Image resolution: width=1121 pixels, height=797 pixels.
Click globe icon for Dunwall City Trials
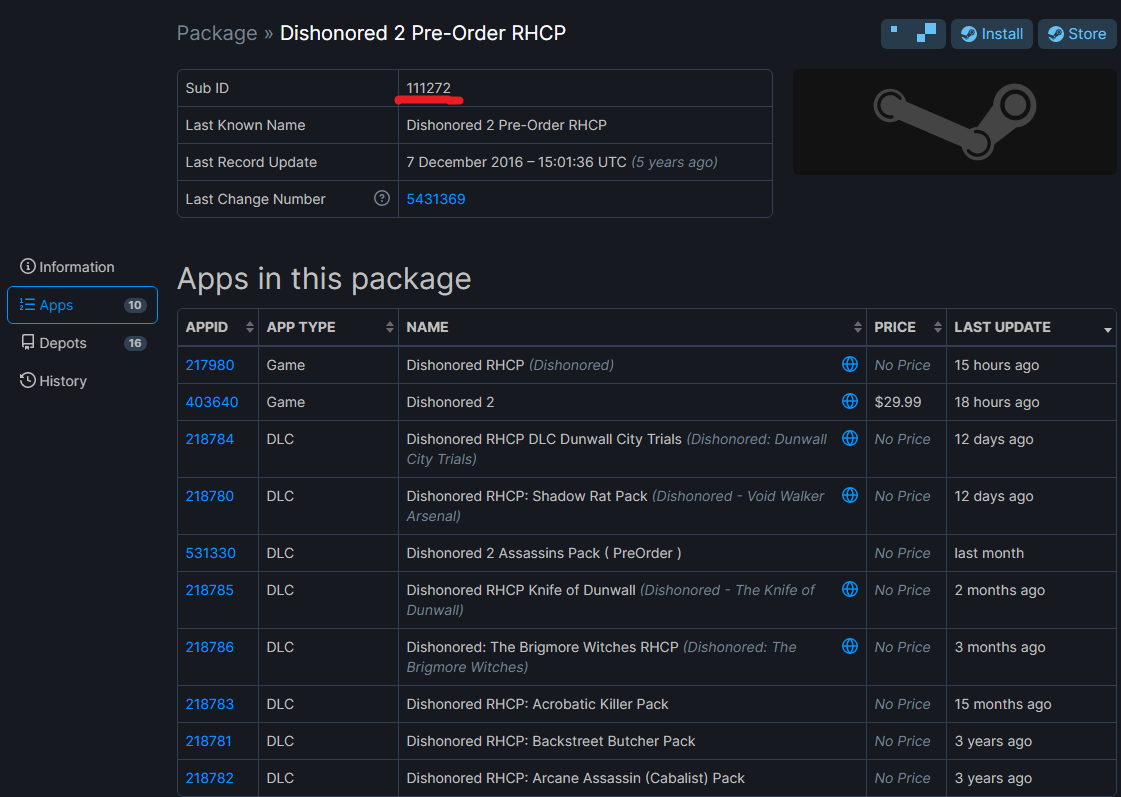(x=849, y=439)
